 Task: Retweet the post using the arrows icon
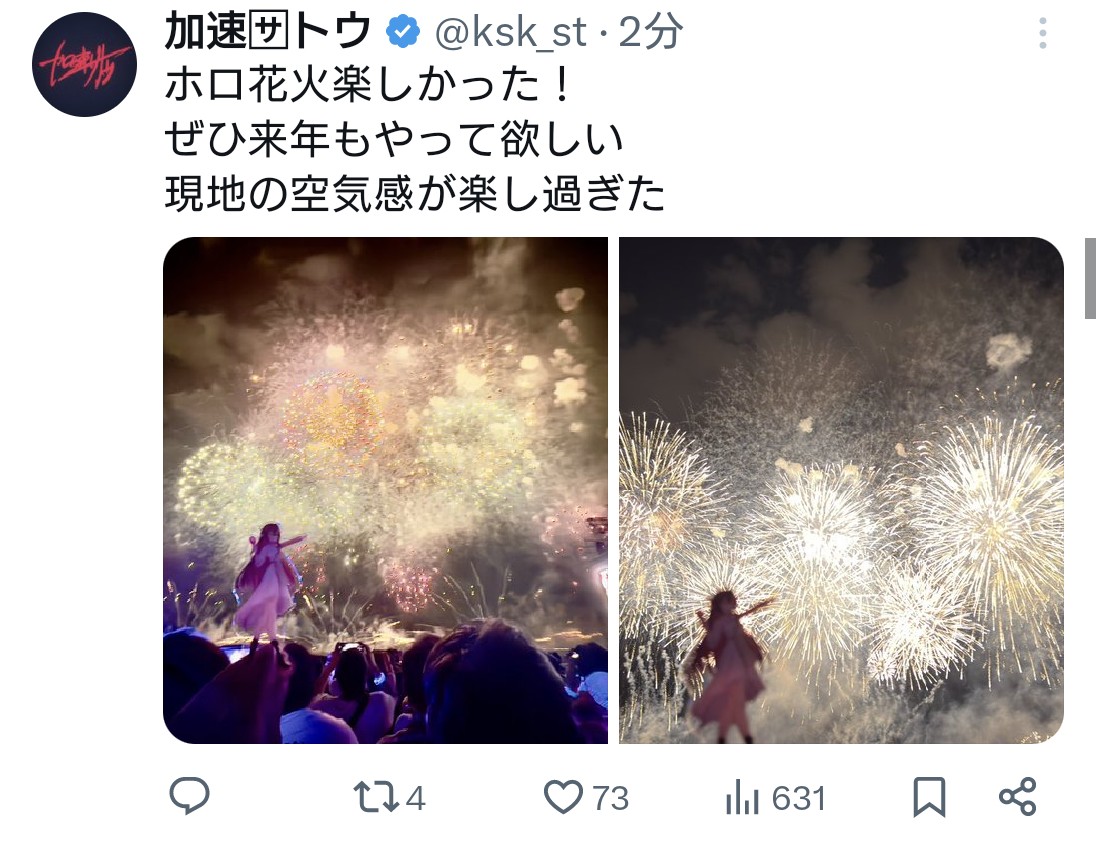(376, 797)
